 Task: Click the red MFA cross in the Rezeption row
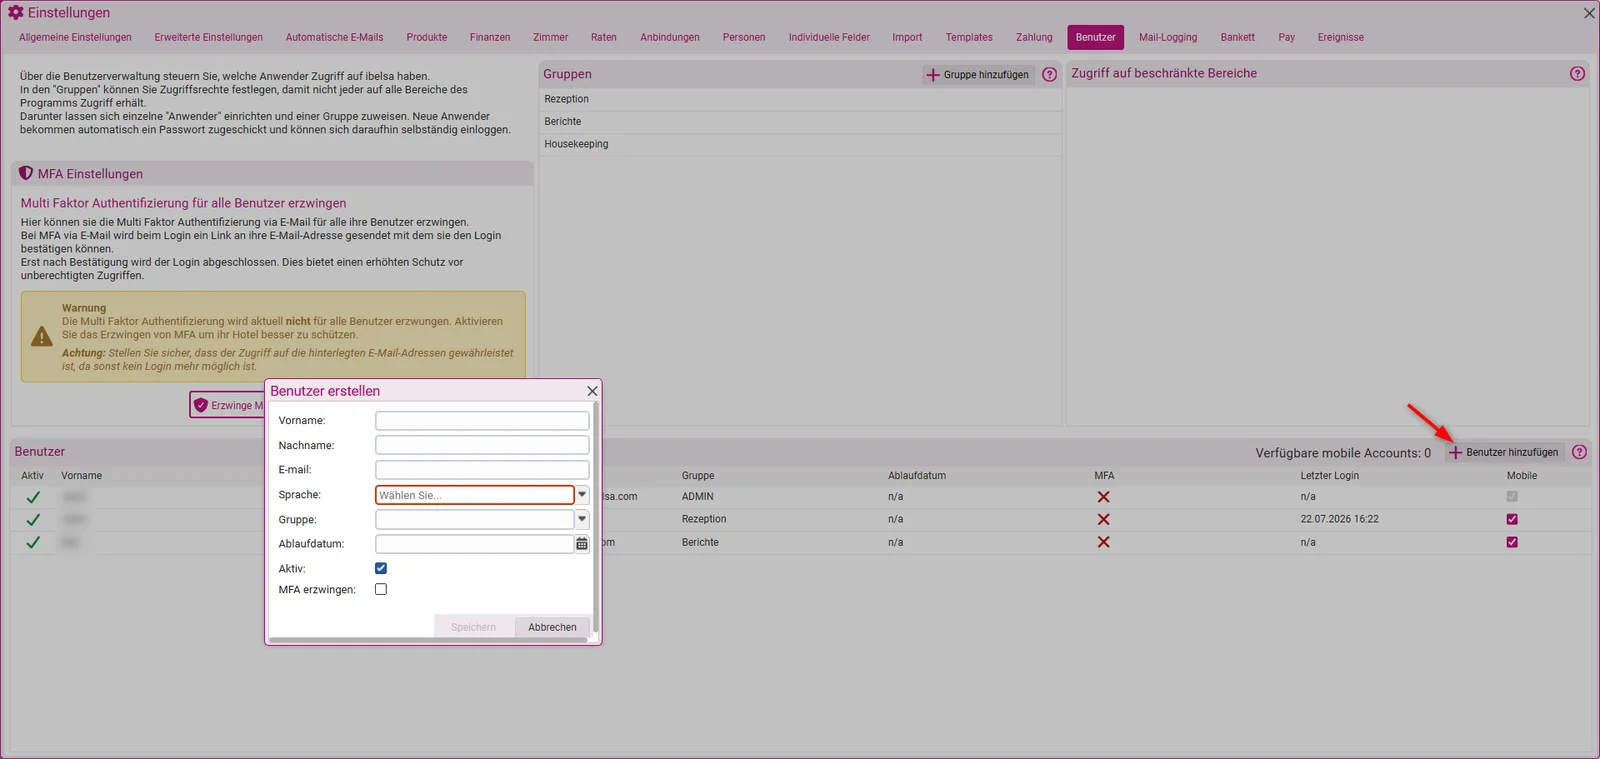click(x=1103, y=520)
